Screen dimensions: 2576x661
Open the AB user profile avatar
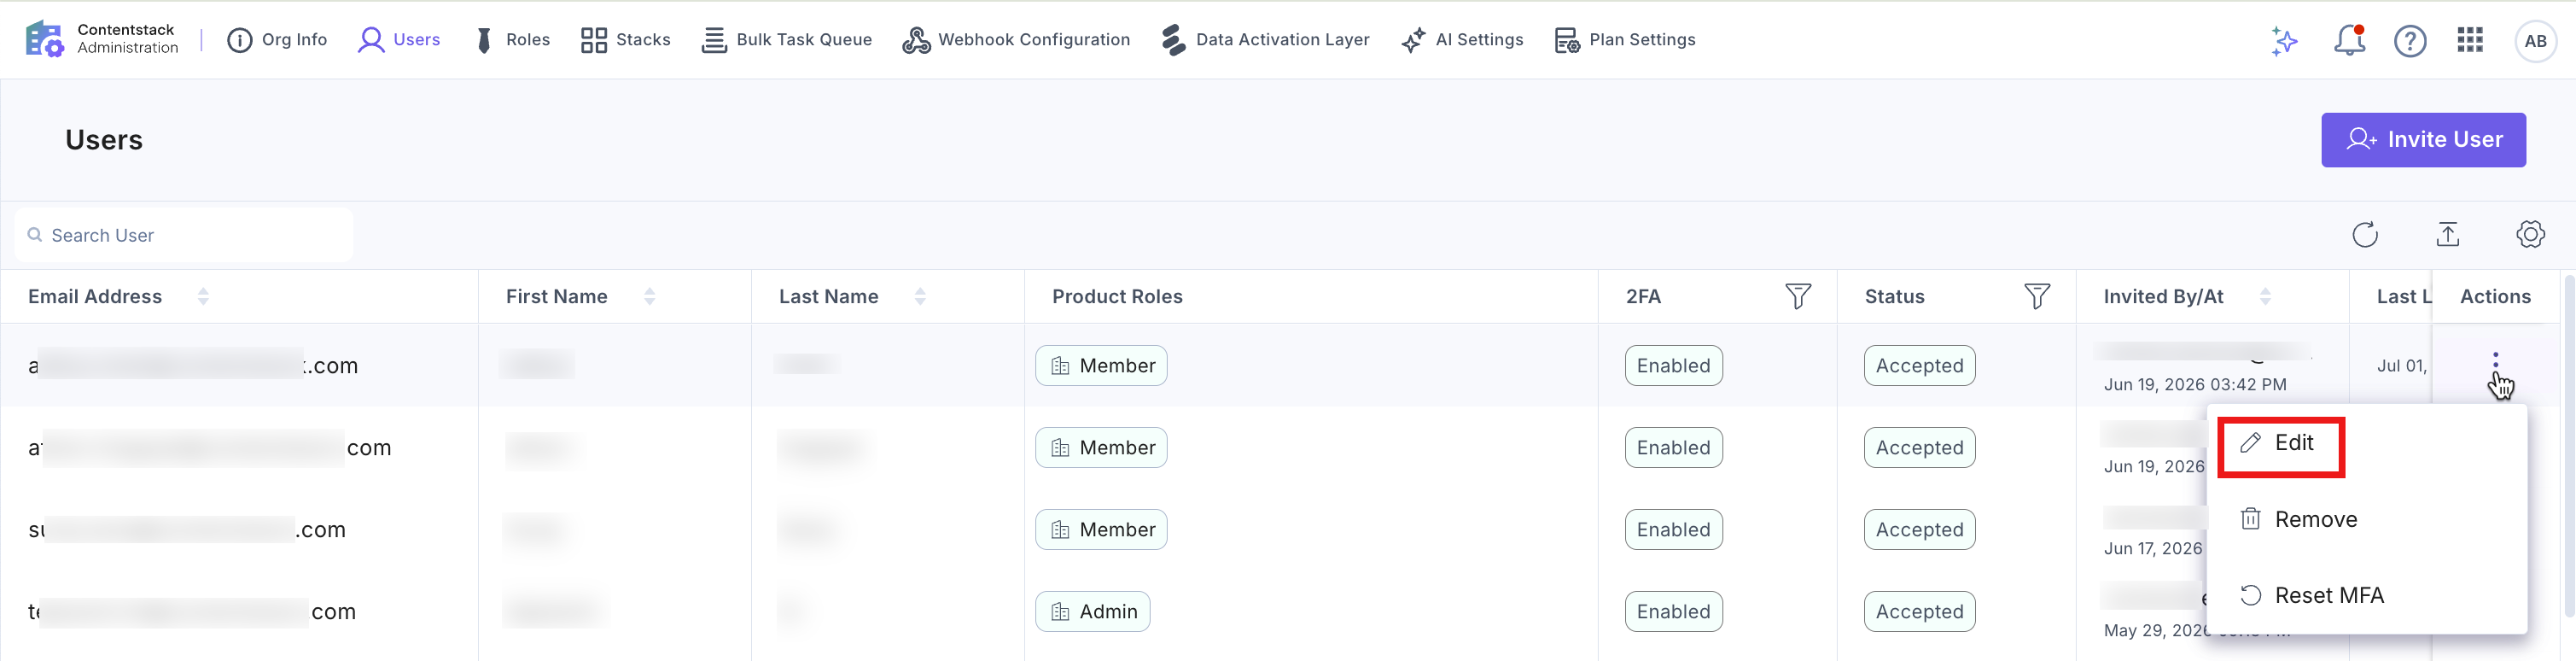[2535, 41]
